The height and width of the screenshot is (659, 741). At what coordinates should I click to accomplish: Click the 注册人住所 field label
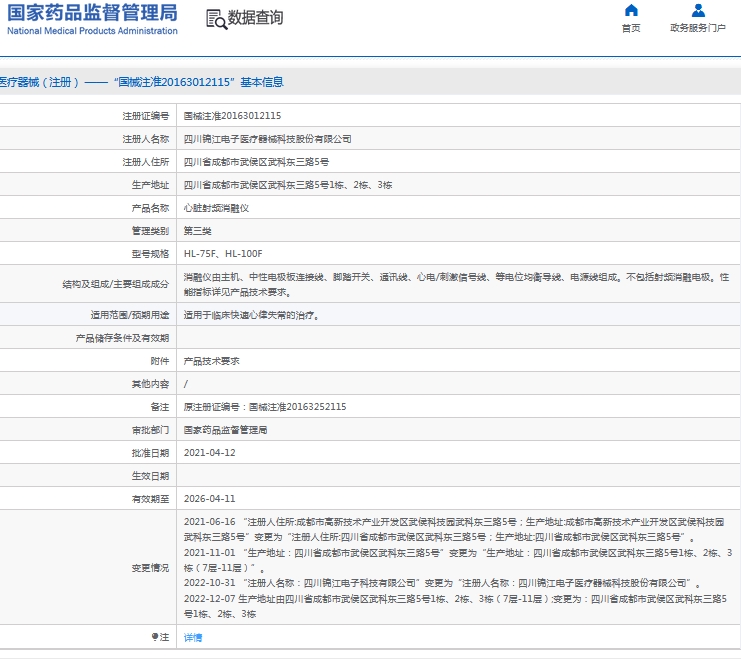tap(146, 162)
